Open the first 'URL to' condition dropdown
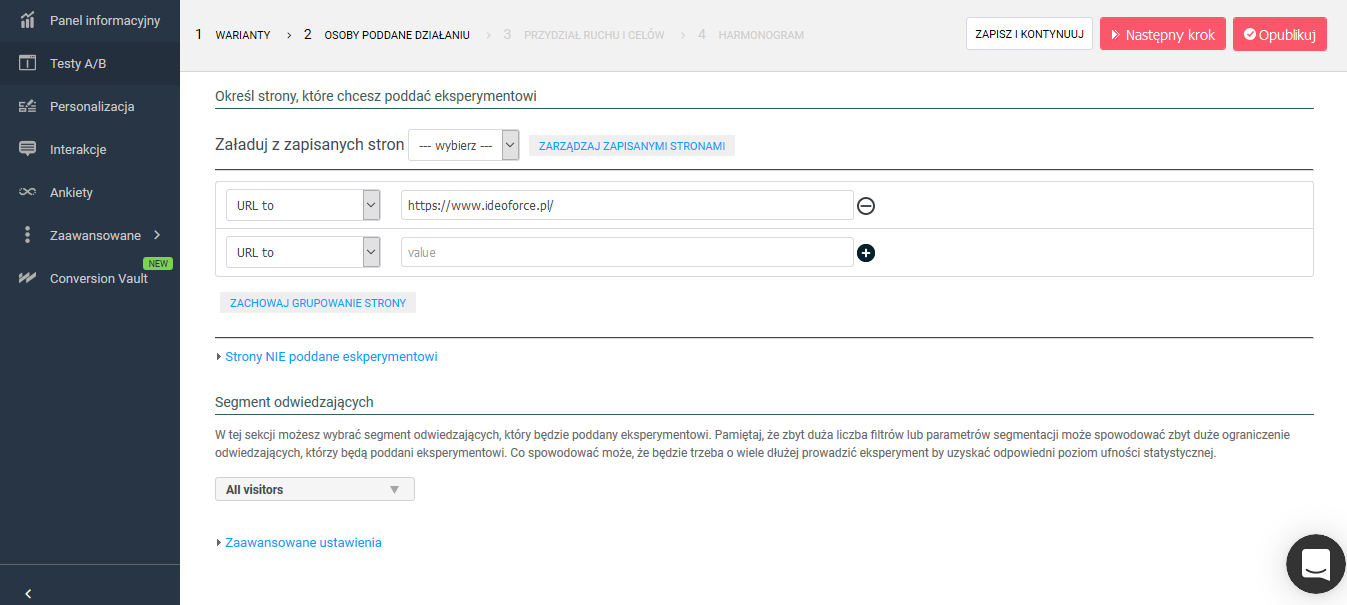 tap(302, 205)
